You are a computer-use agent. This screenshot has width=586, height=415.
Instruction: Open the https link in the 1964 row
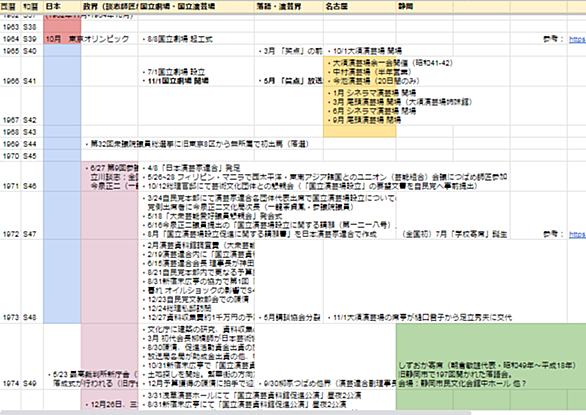[x=577, y=39]
